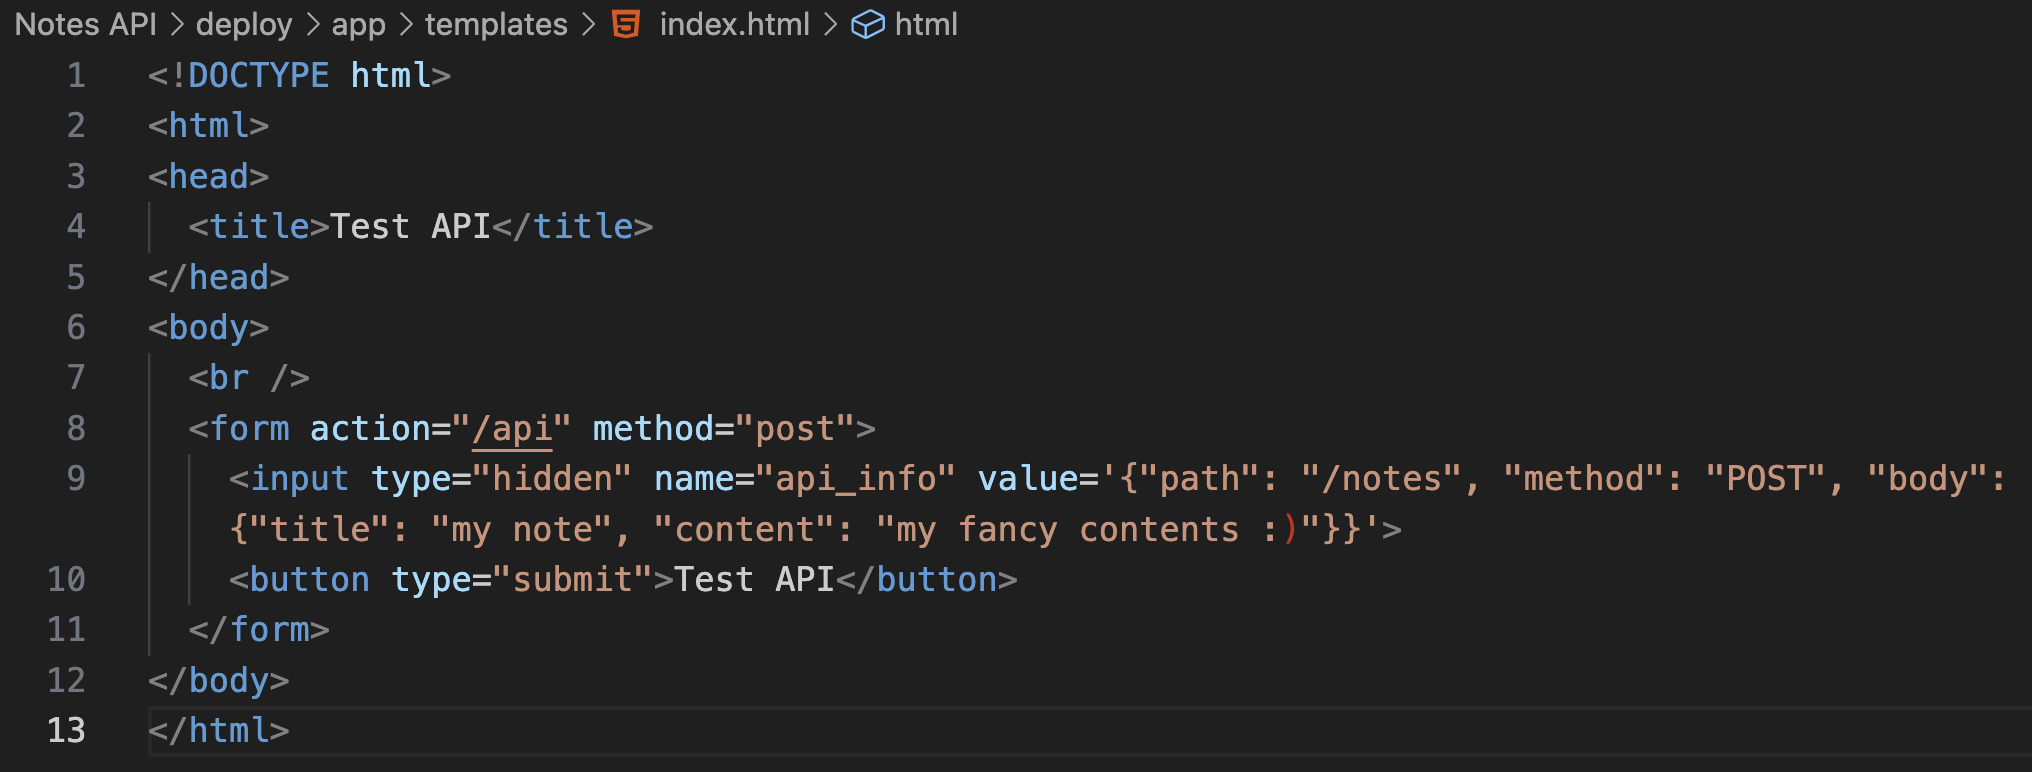Click the closing form tag
Viewport: 2032px width, 772px height.
point(259,630)
